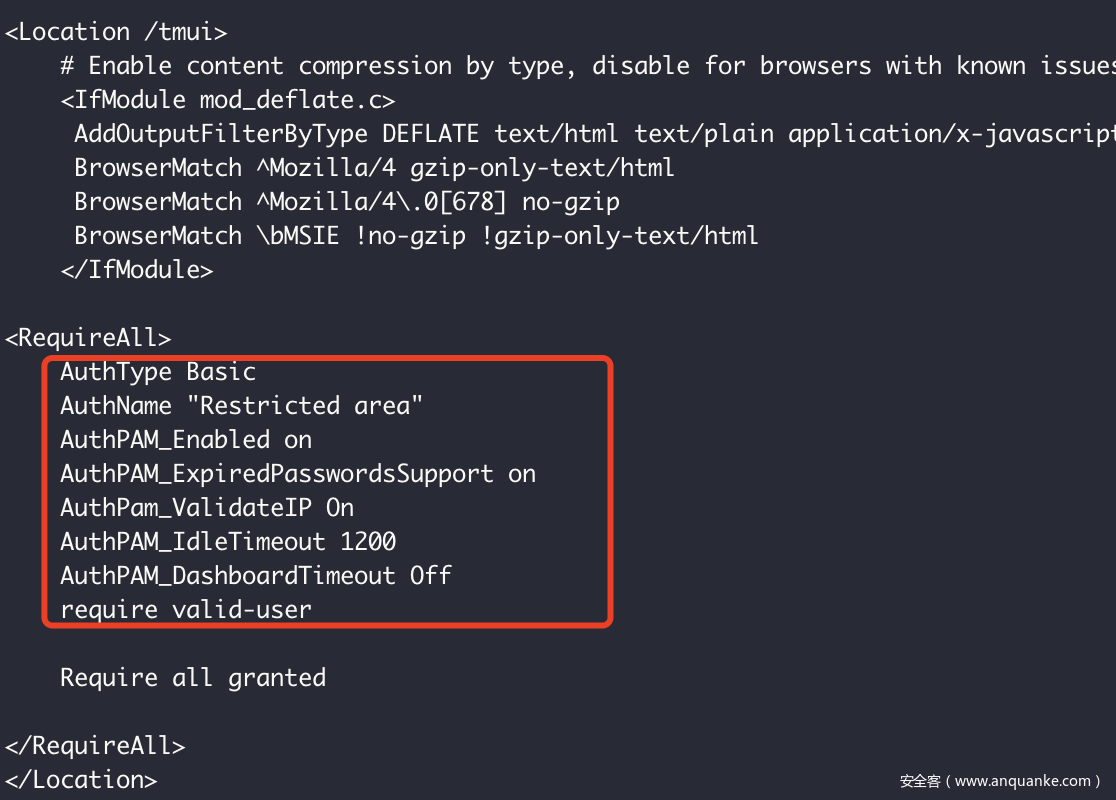Click the closing IfModule tag
Image resolution: width=1116 pixels, height=800 pixels.
point(136,270)
